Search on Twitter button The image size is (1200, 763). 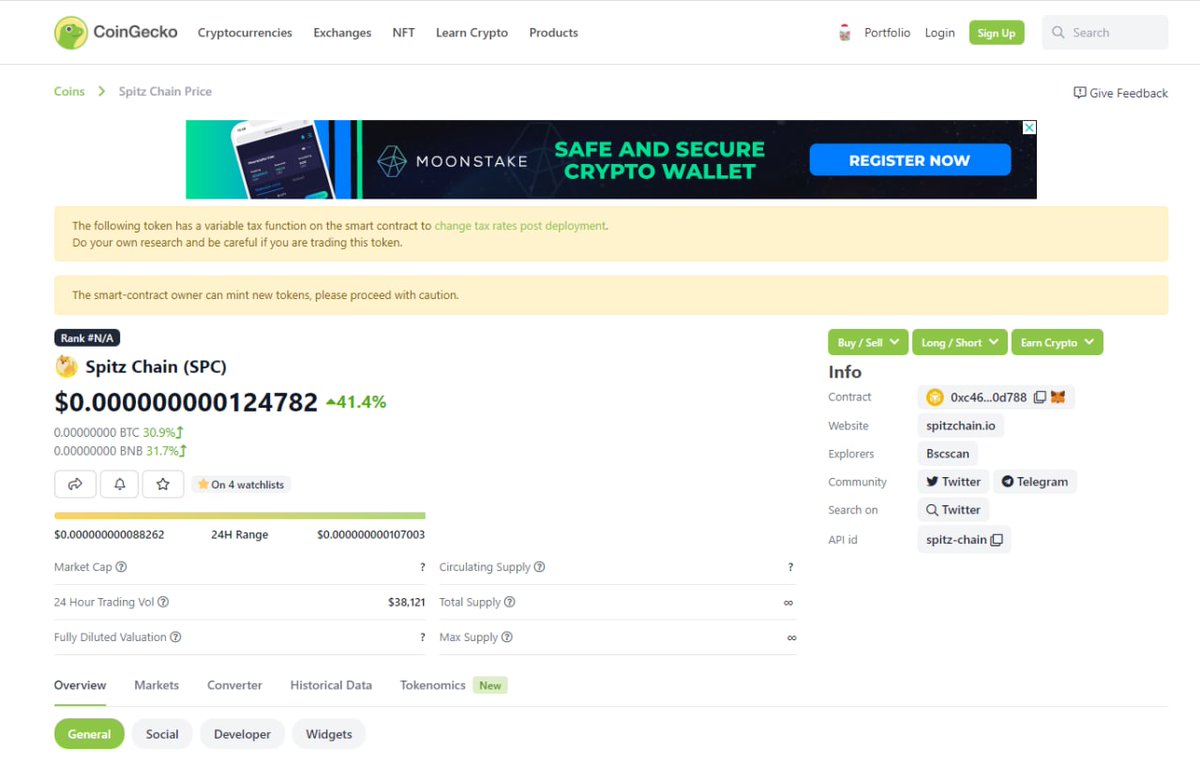point(953,510)
